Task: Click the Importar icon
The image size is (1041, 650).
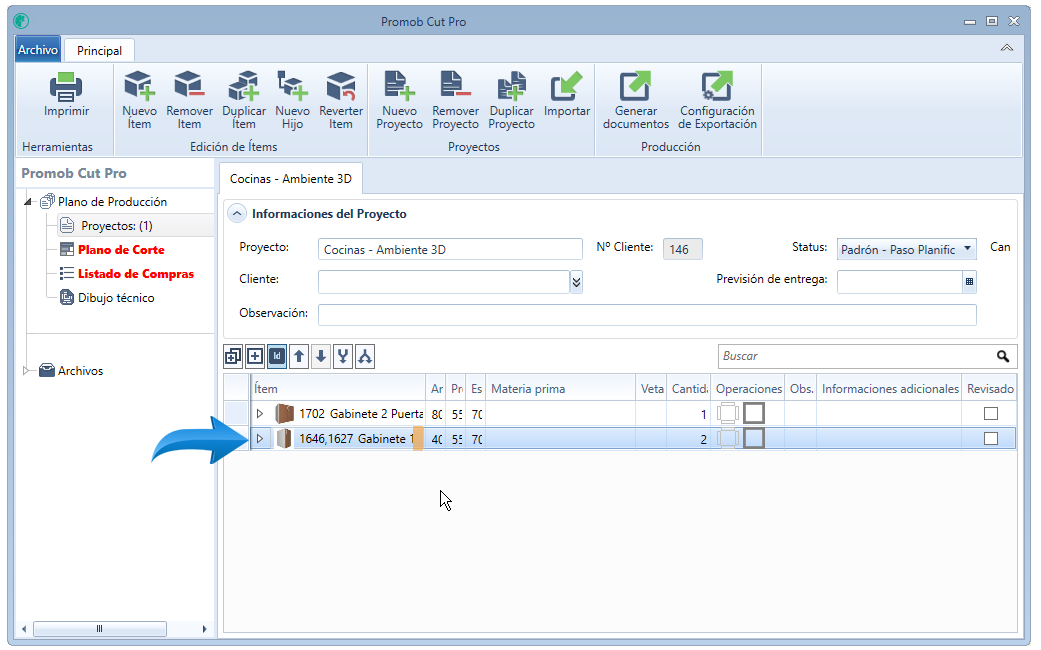Action: [x=566, y=86]
